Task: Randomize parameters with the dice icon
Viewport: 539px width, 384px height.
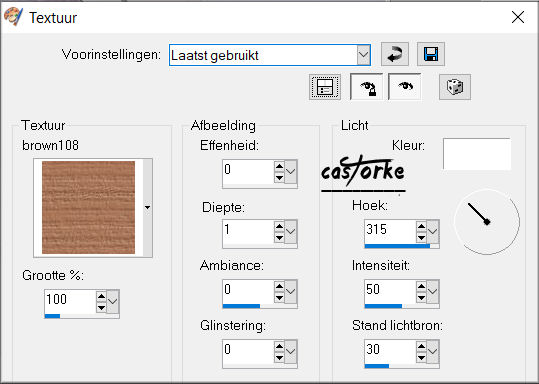Action: point(455,87)
